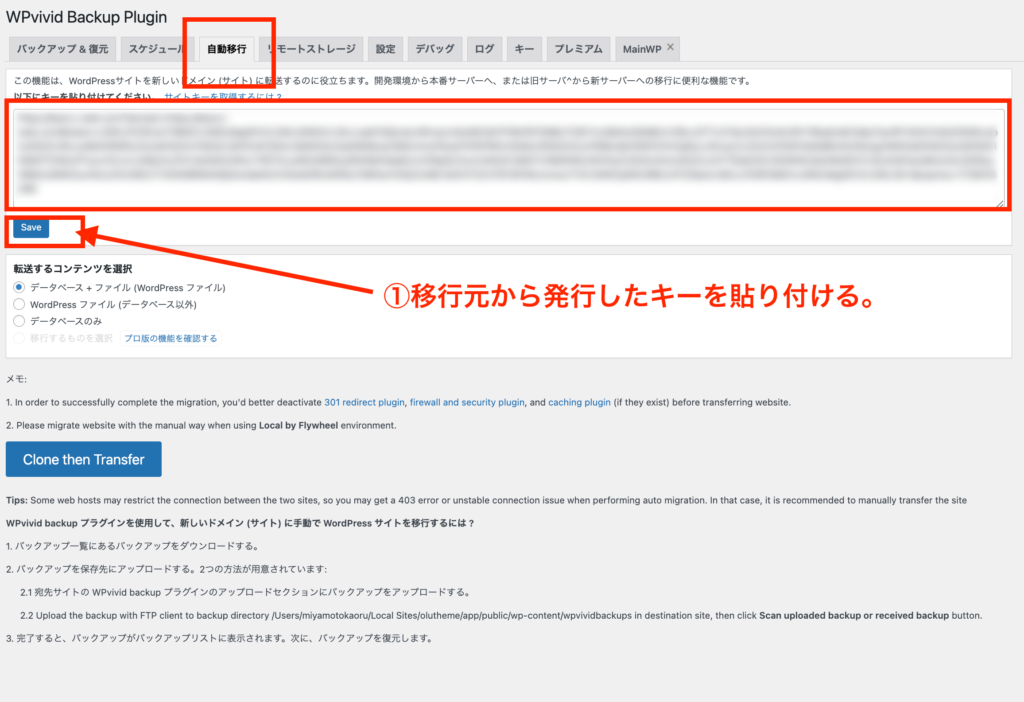Close the MainWP tab with its X
1024x702 pixels.
pyautogui.click(x=670, y=47)
